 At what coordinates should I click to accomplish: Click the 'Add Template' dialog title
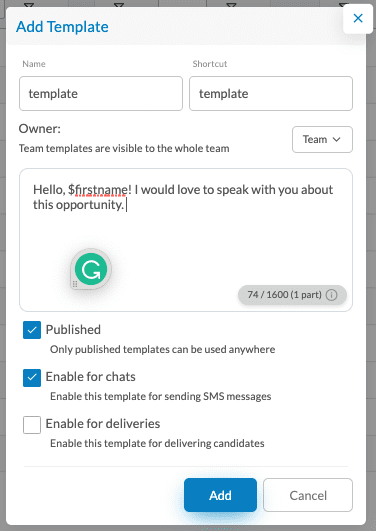click(62, 27)
